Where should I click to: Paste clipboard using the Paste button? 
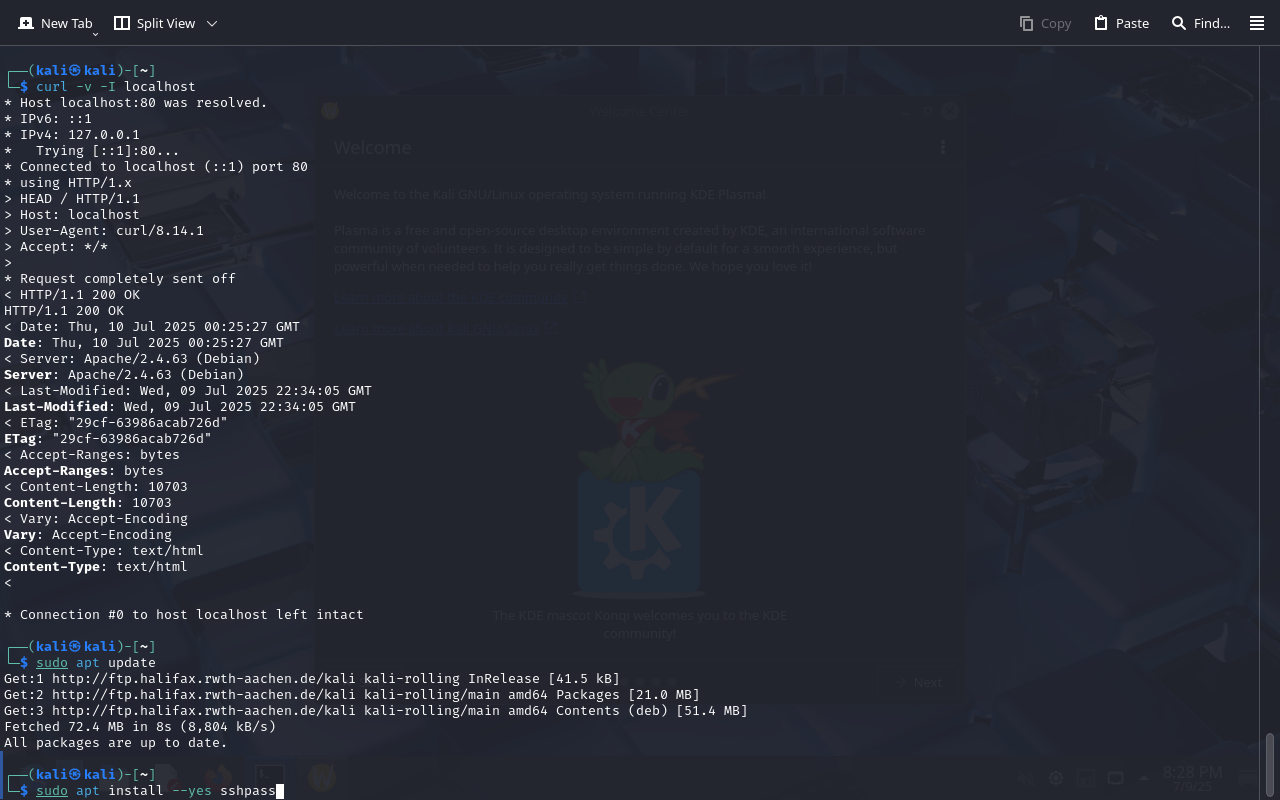coord(1121,23)
